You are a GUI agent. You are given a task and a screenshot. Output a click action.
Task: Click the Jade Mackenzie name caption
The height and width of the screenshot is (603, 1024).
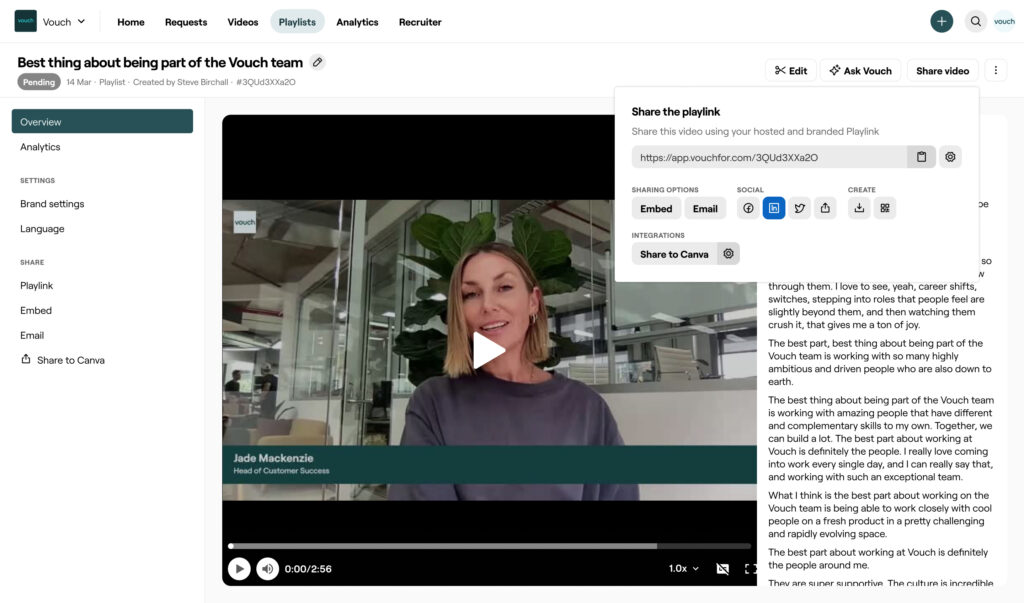273,458
